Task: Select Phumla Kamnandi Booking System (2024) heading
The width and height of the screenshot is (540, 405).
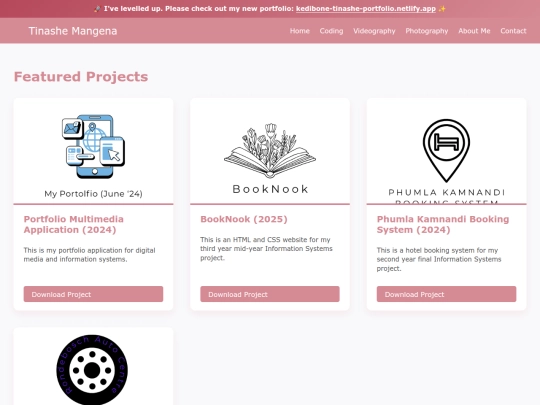Action: pos(443,225)
